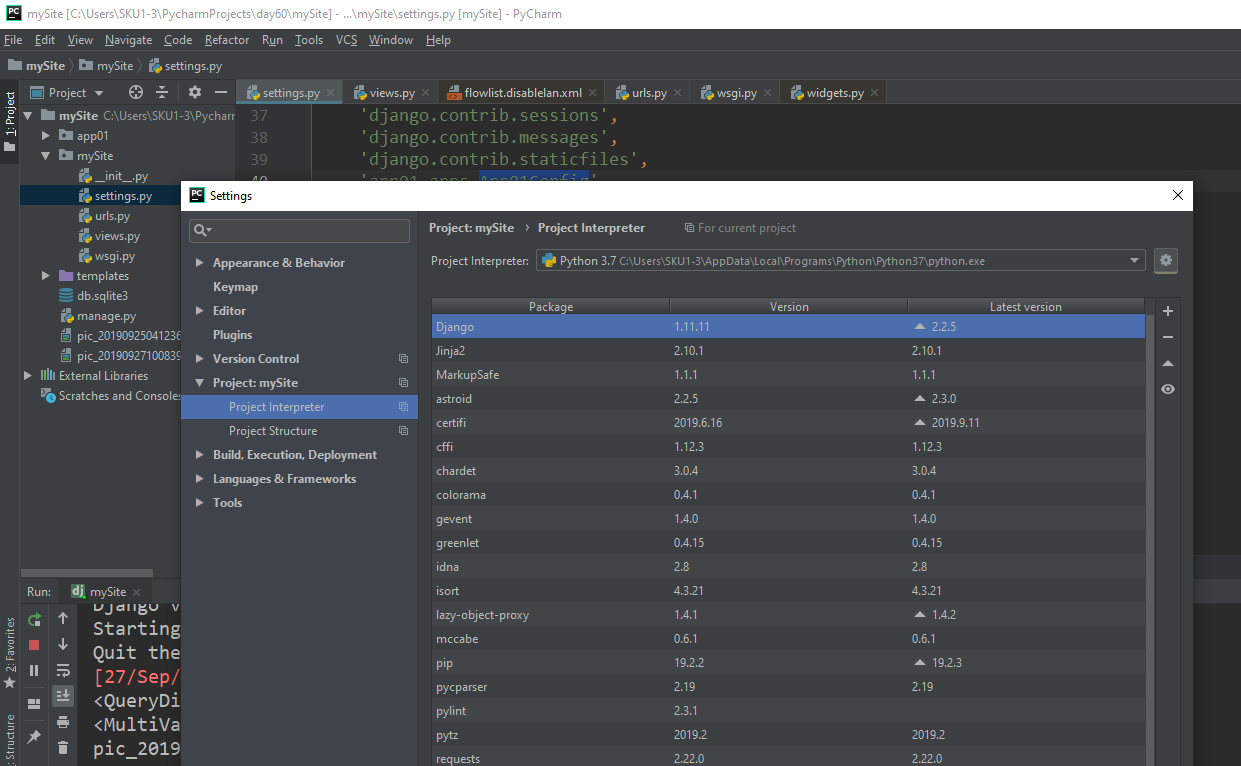Expand Languages & Frameworks category
This screenshot has width=1241, height=766.
[199, 479]
